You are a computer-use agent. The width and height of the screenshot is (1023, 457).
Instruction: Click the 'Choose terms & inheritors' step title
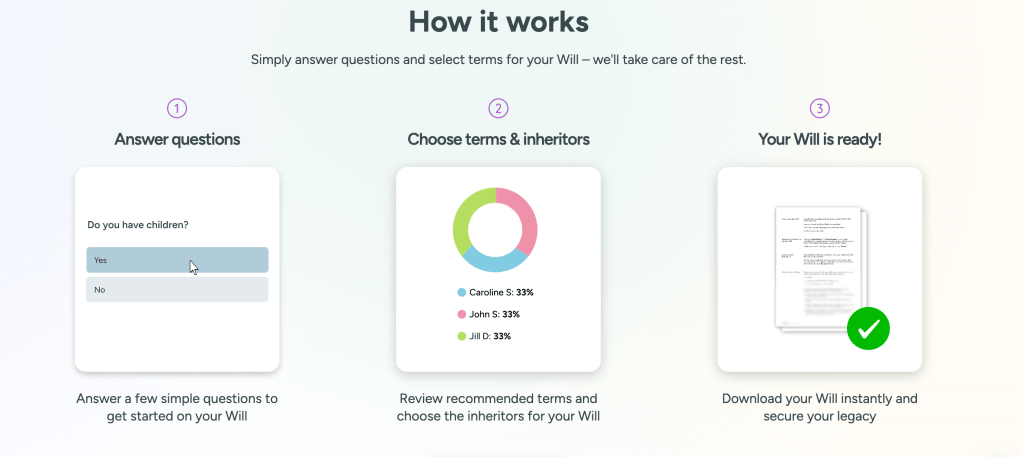coord(498,139)
